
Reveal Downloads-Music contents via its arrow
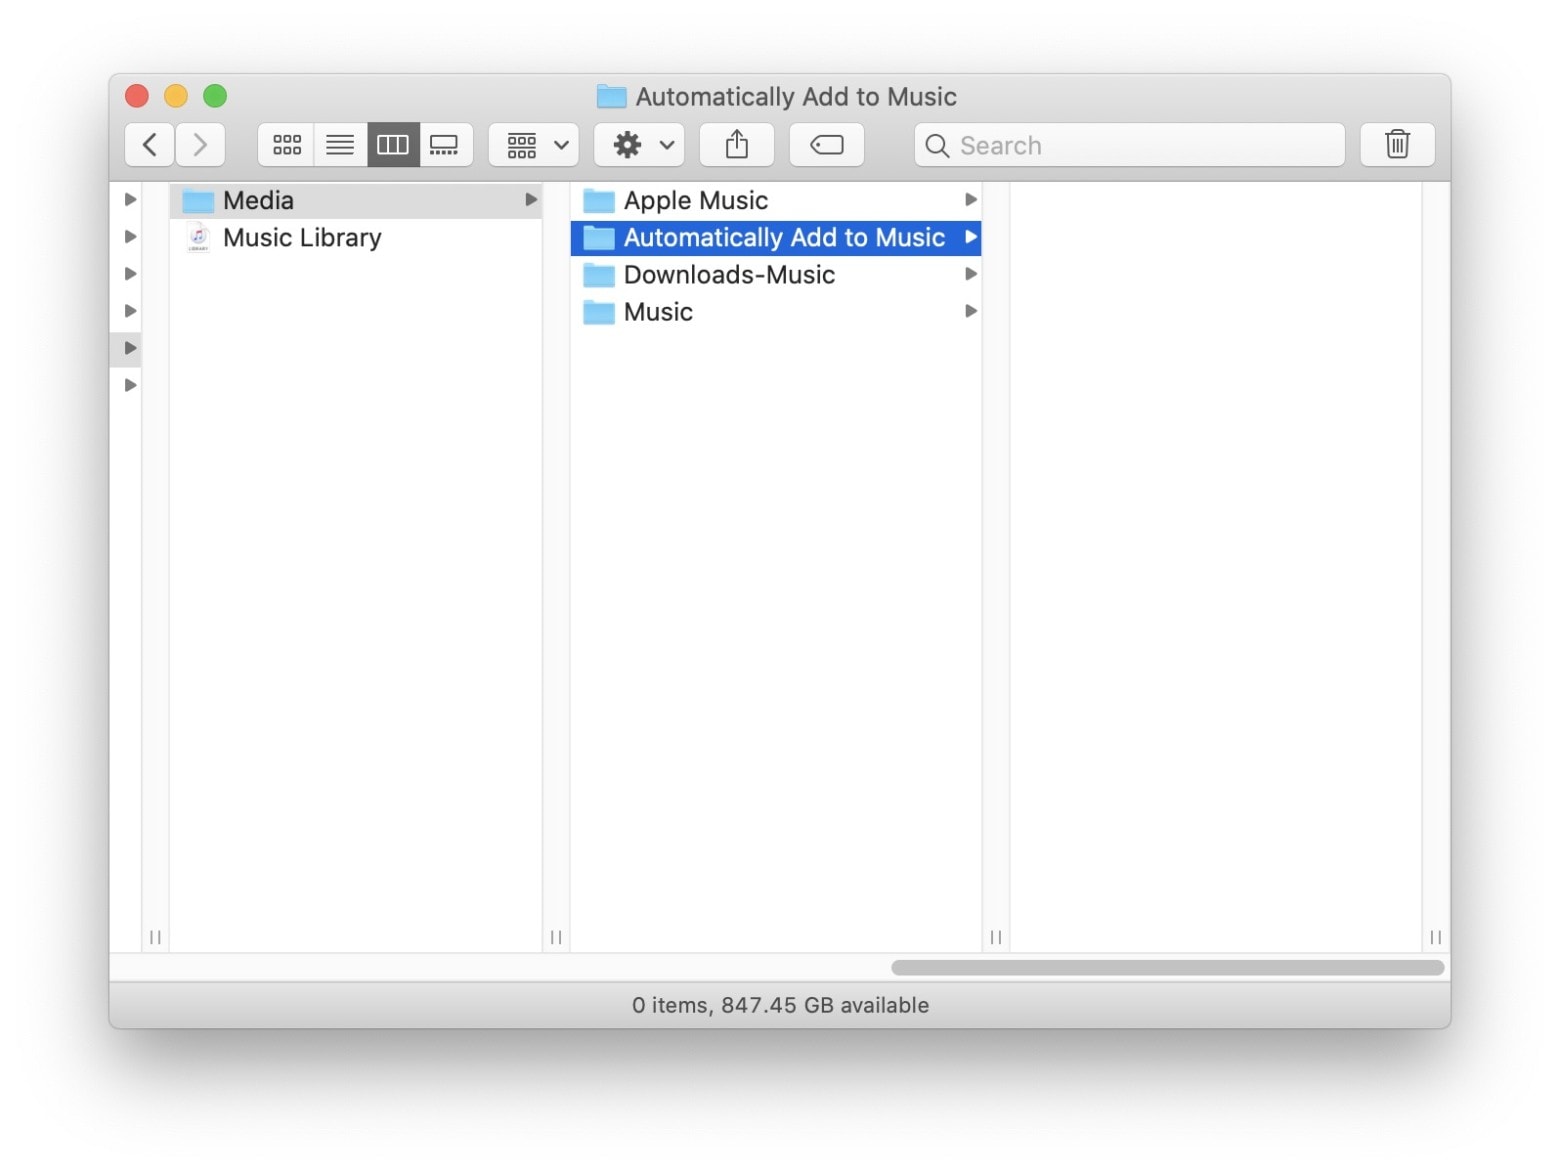tap(969, 274)
